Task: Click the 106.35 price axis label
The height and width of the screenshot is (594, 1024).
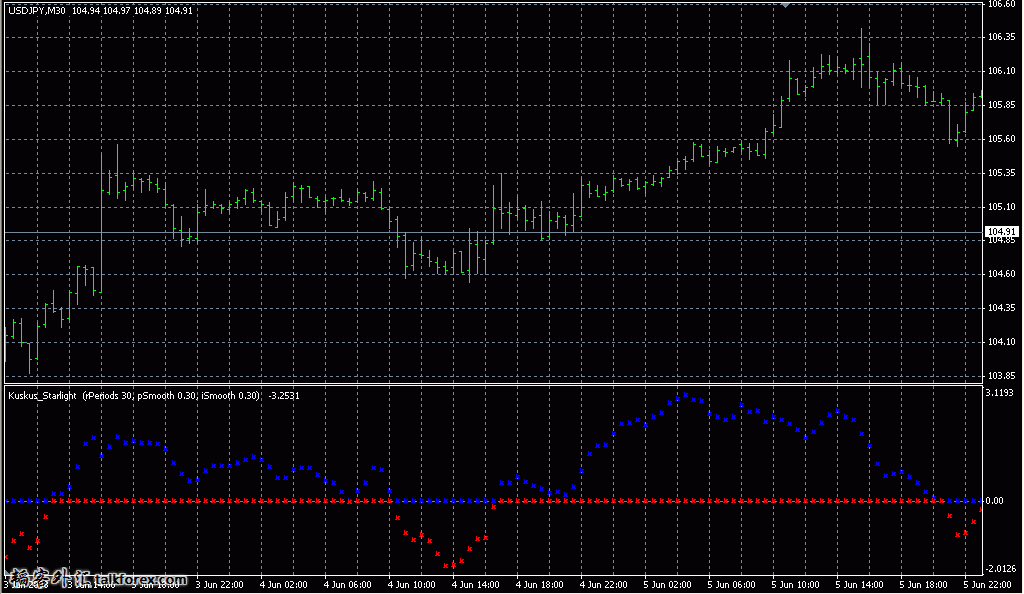Action: pos(1001,37)
